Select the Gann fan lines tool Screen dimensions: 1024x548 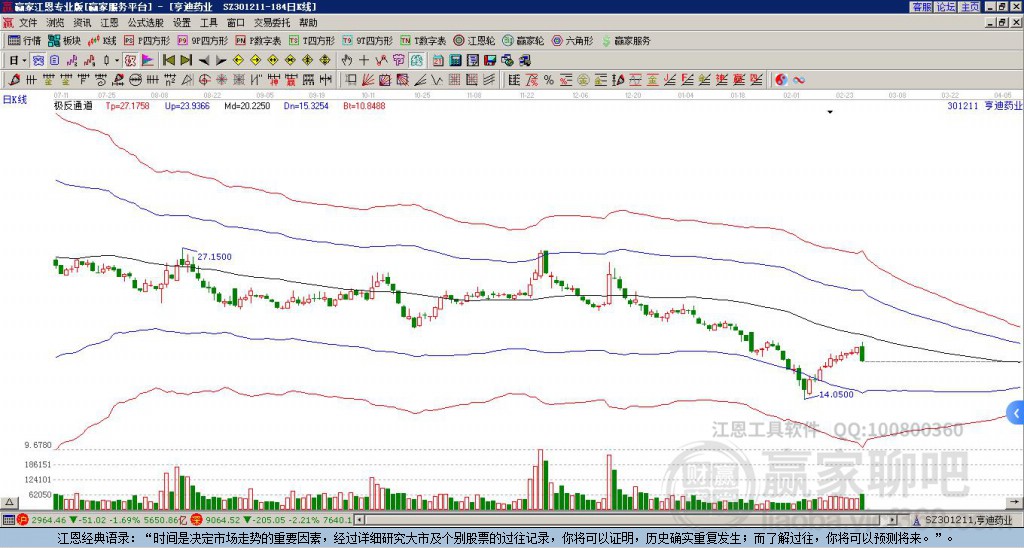tap(368, 80)
